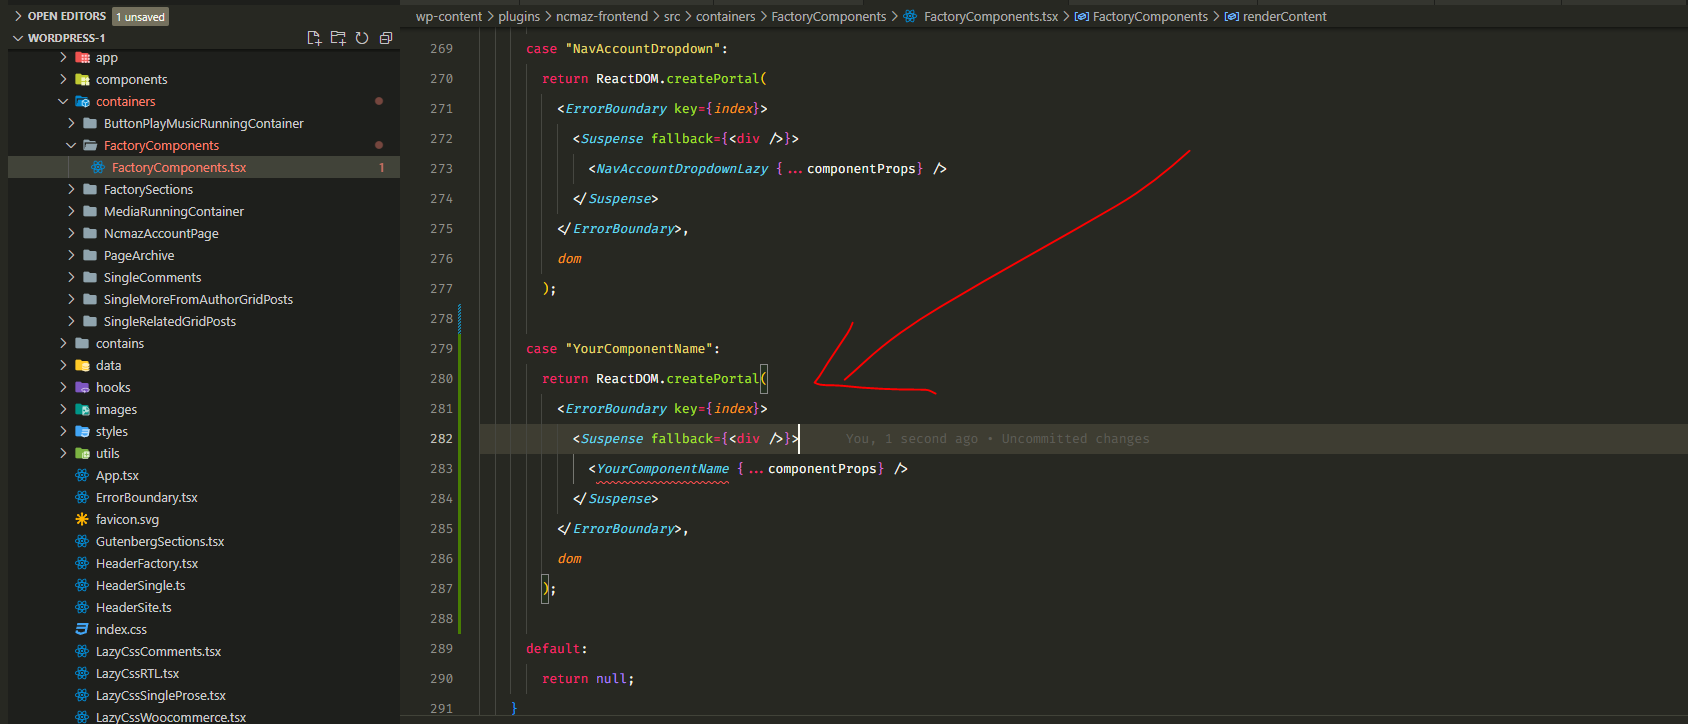This screenshot has width=1688, height=724.
Task: Click the favicon.svg file icon
Action: click(82, 520)
